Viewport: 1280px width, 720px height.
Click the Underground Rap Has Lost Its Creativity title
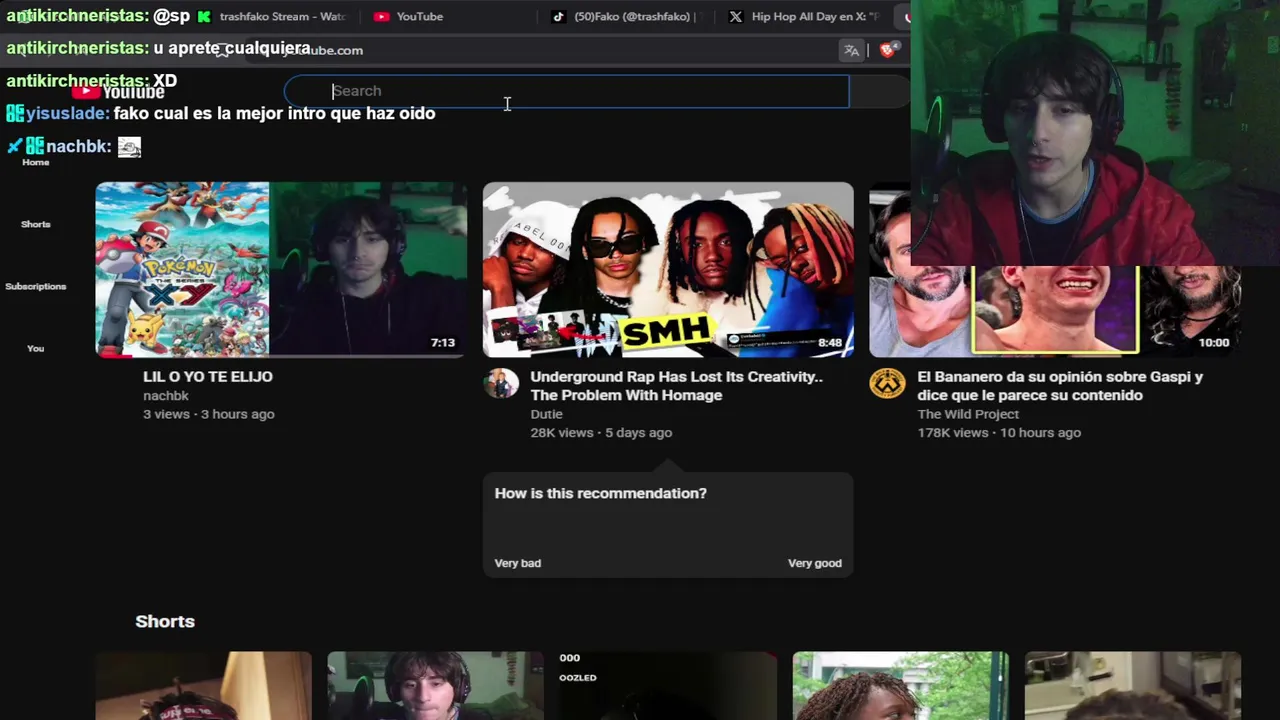[x=676, y=386]
